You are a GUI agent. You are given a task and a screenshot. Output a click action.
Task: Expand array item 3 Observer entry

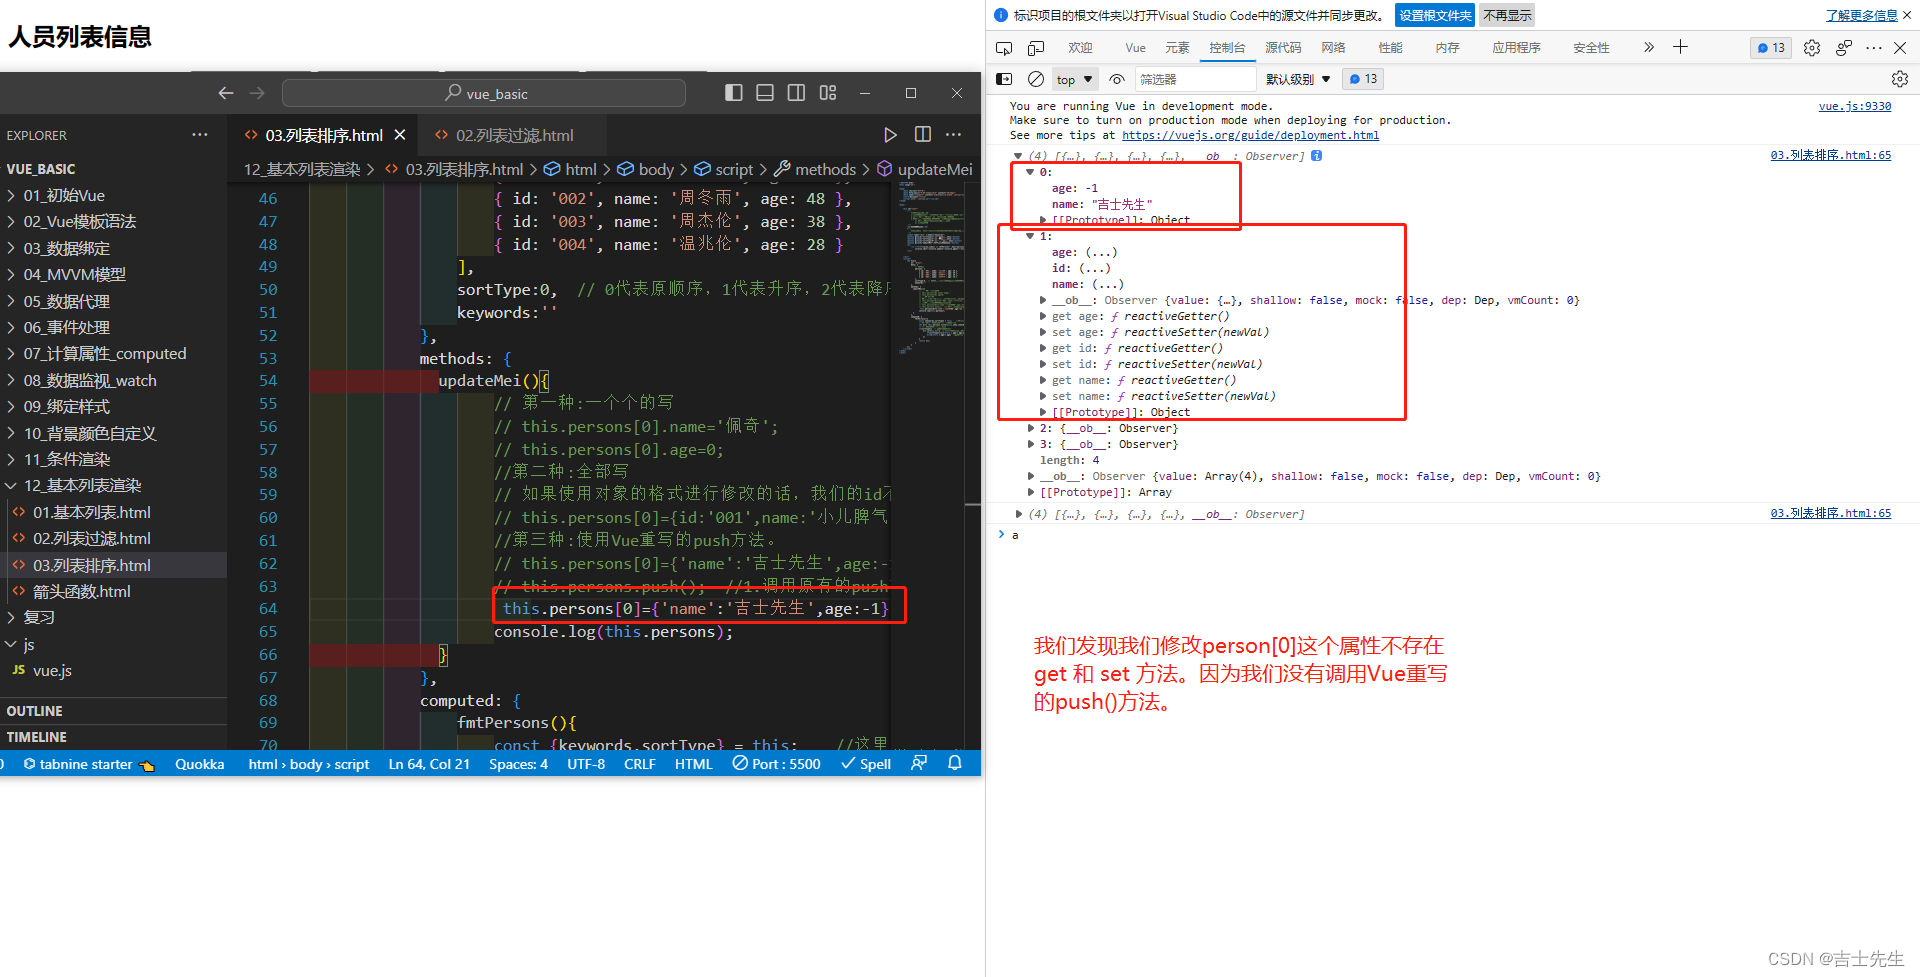click(x=1030, y=444)
